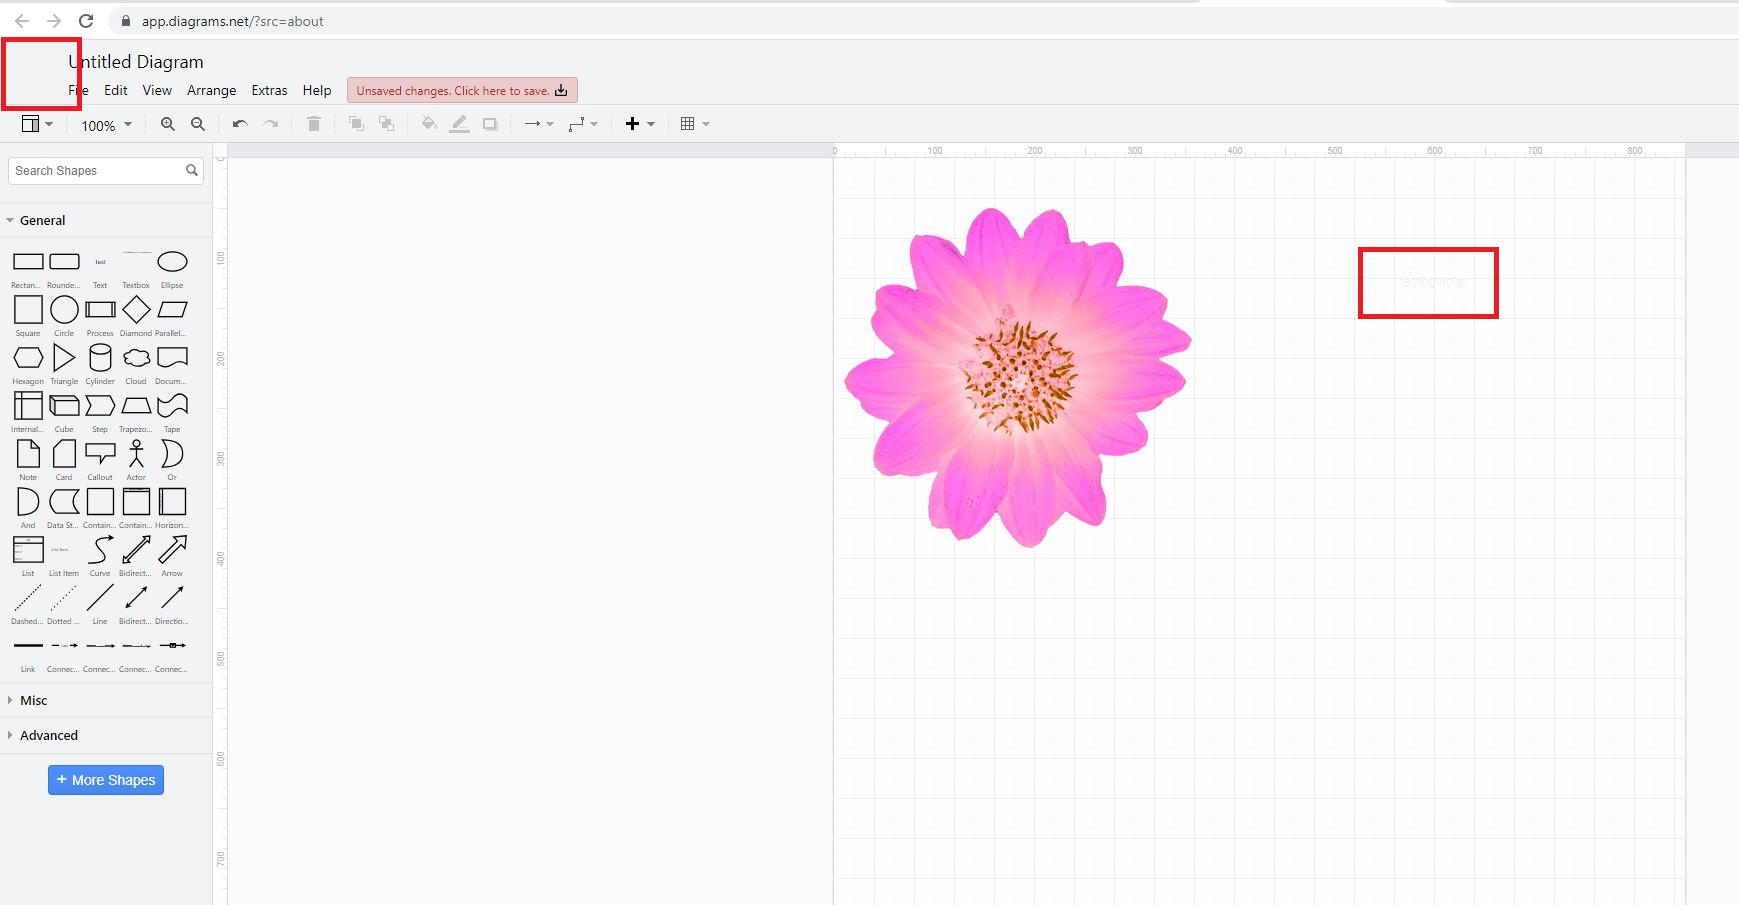
Task: Select the Cylinder shape
Action: (100, 357)
